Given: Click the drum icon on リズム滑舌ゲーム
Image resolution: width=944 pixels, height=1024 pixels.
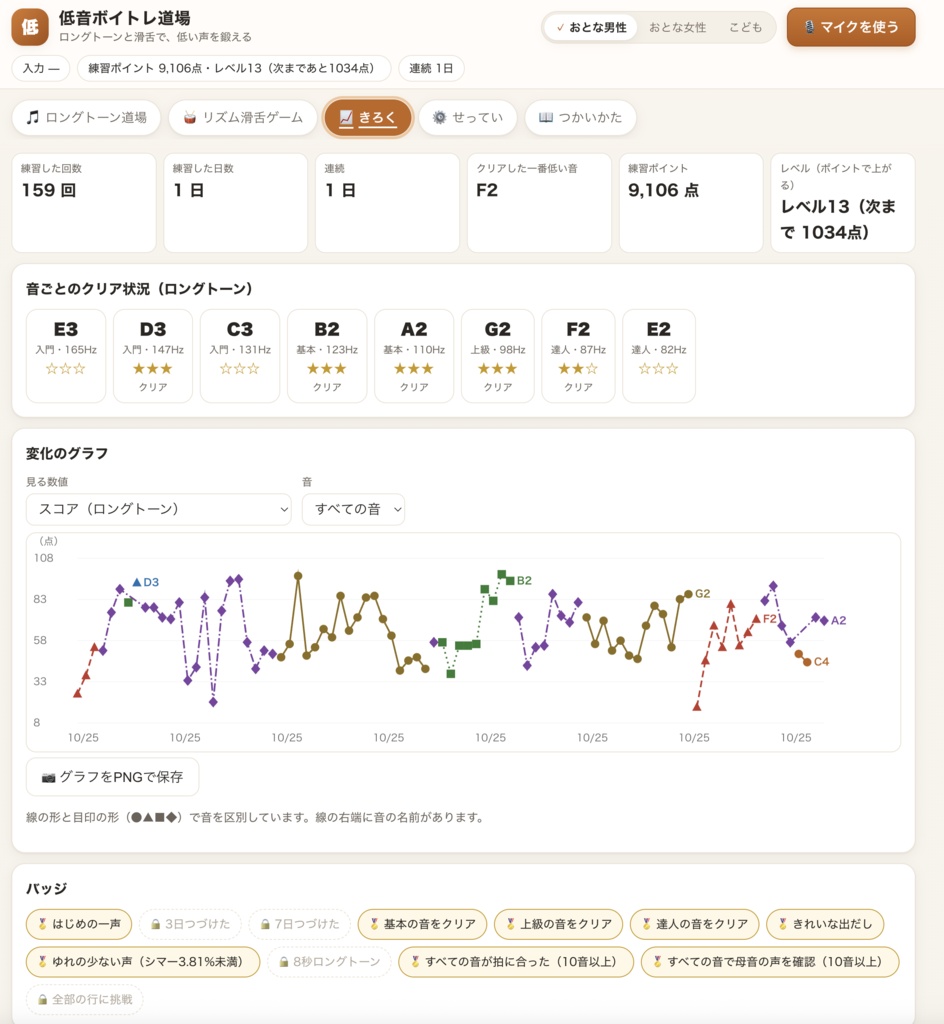Looking at the screenshot, I should [190, 118].
